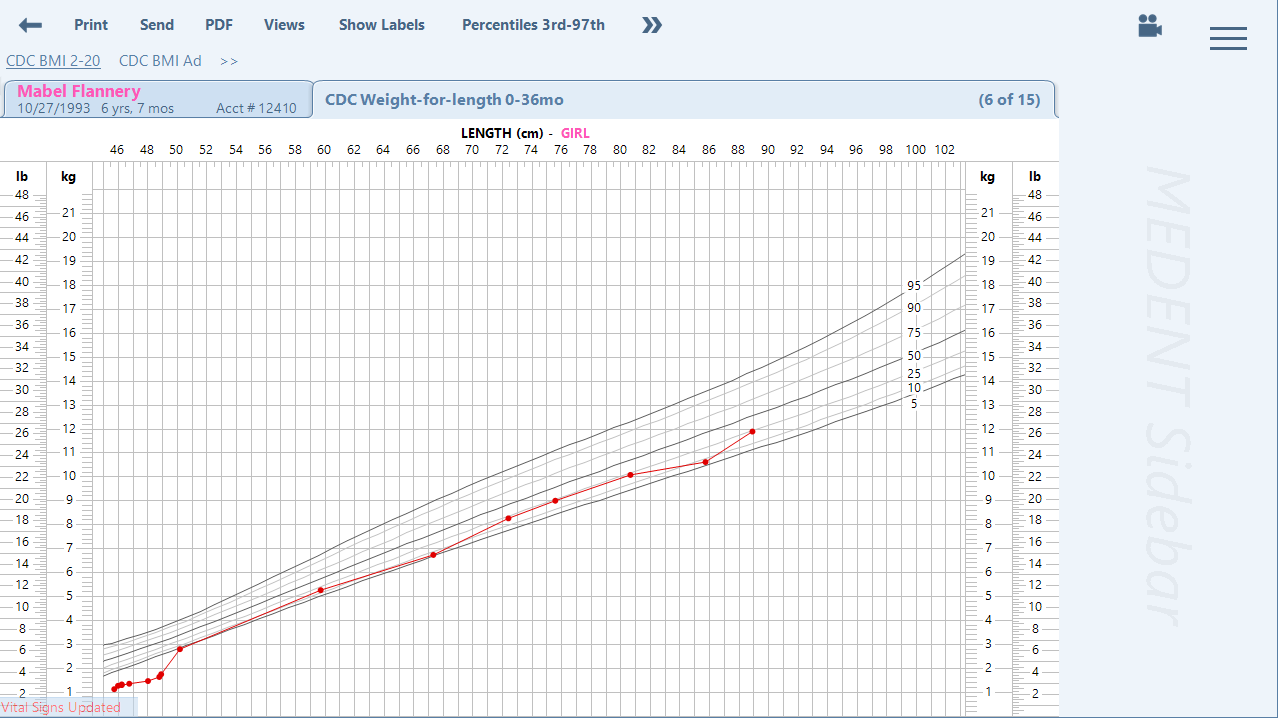Viewport: 1278px width, 718px height.
Task: Toggle Show Labels on the chart
Action: pyautogui.click(x=381, y=25)
